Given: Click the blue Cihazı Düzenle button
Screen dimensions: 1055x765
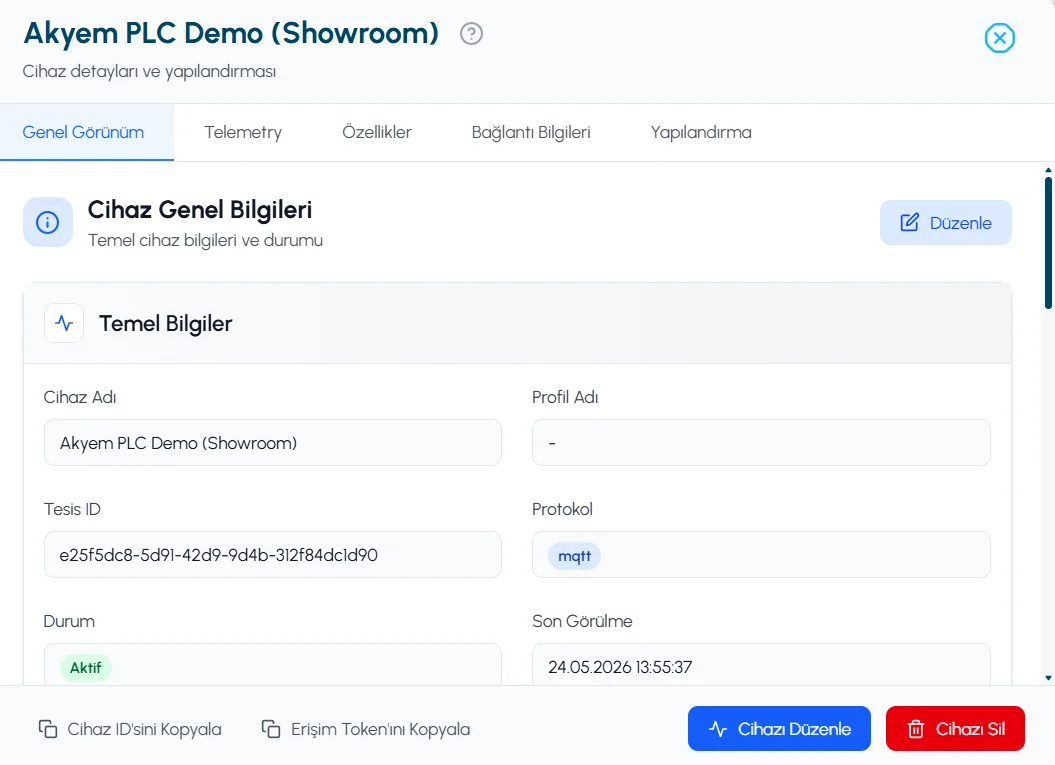Looking at the screenshot, I should point(779,729).
